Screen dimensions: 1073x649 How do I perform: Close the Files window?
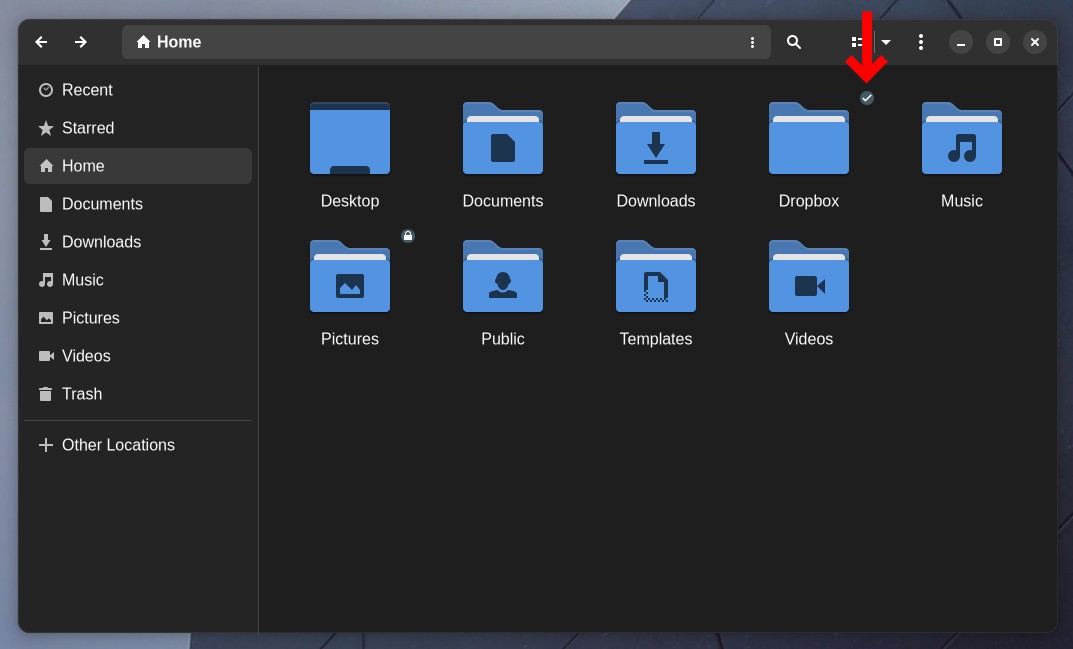[1035, 42]
